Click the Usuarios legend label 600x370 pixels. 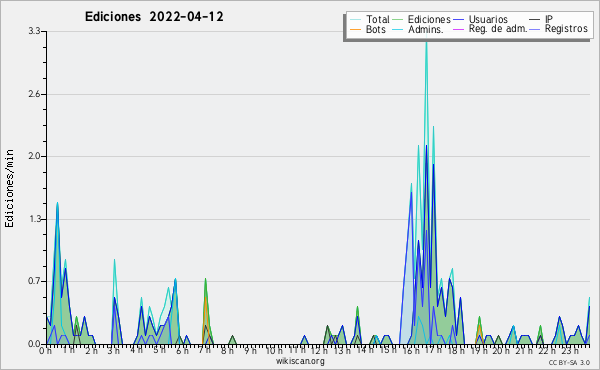(x=488, y=19)
